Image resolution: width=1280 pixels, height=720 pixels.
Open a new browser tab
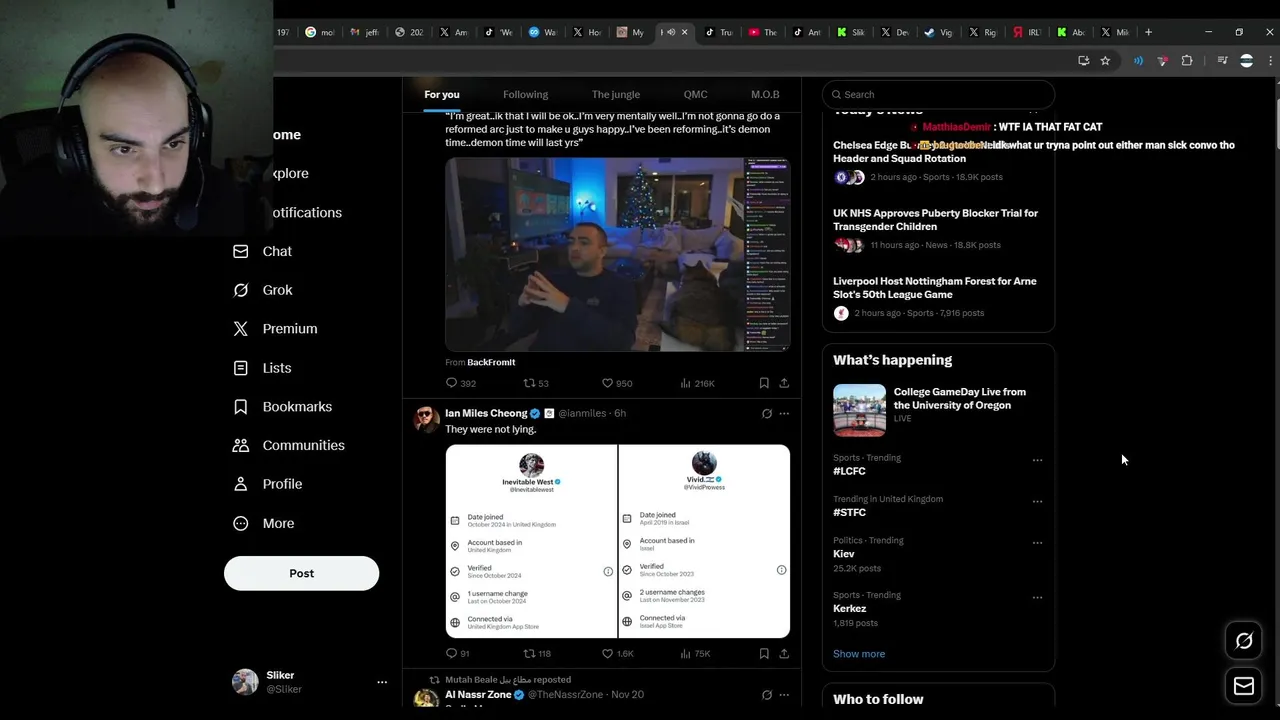pos(1148,32)
